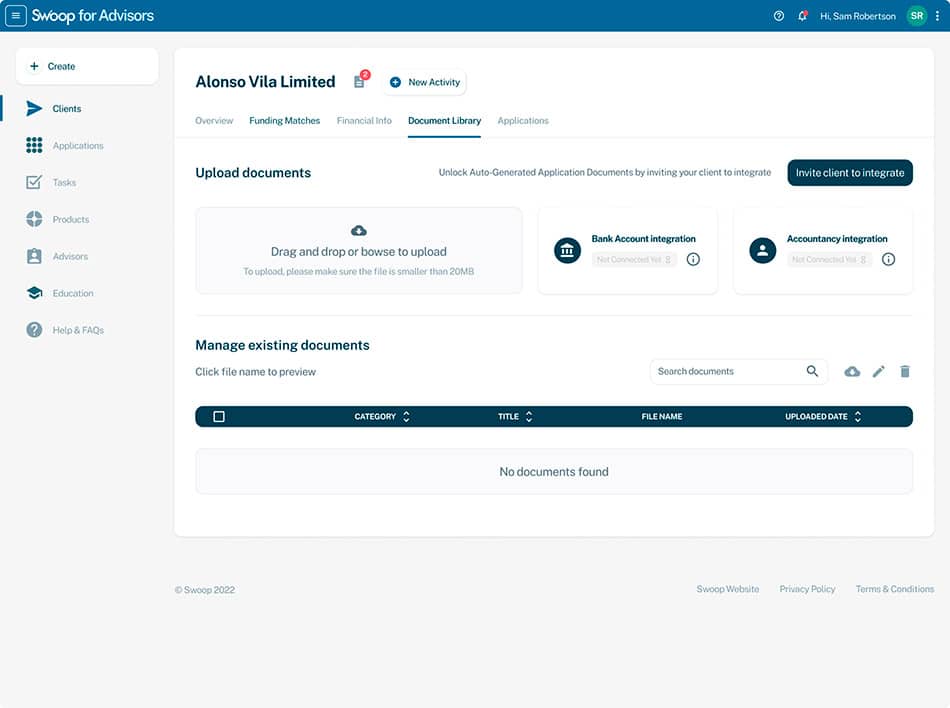Click the Swoop for Advisors logo text
Screen dimensions: 950x708
93,16
